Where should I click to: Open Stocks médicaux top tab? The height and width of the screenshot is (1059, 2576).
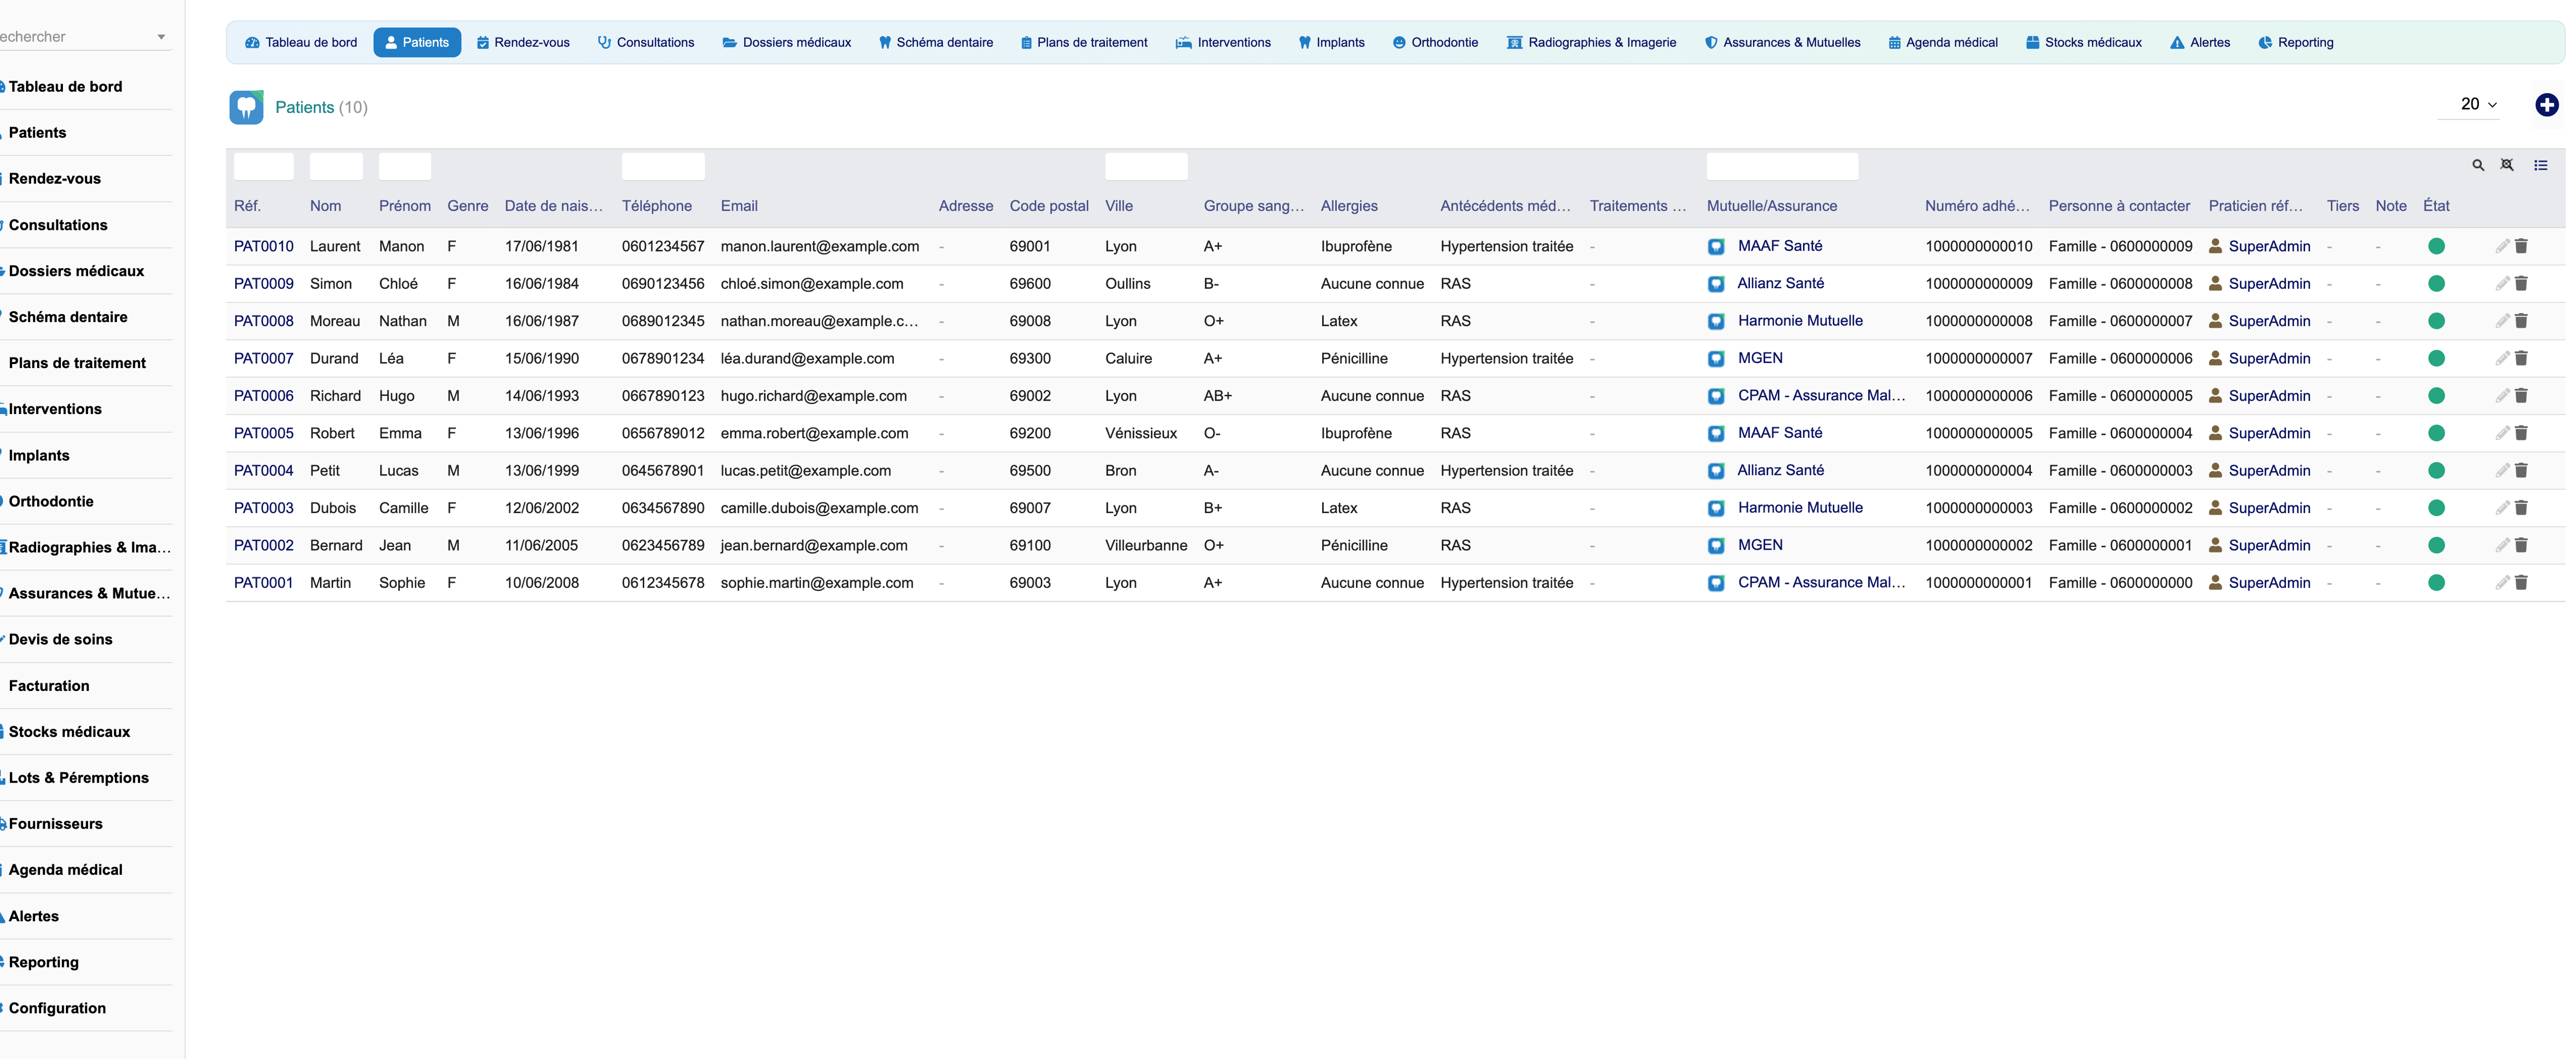click(x=2084, y=42)
